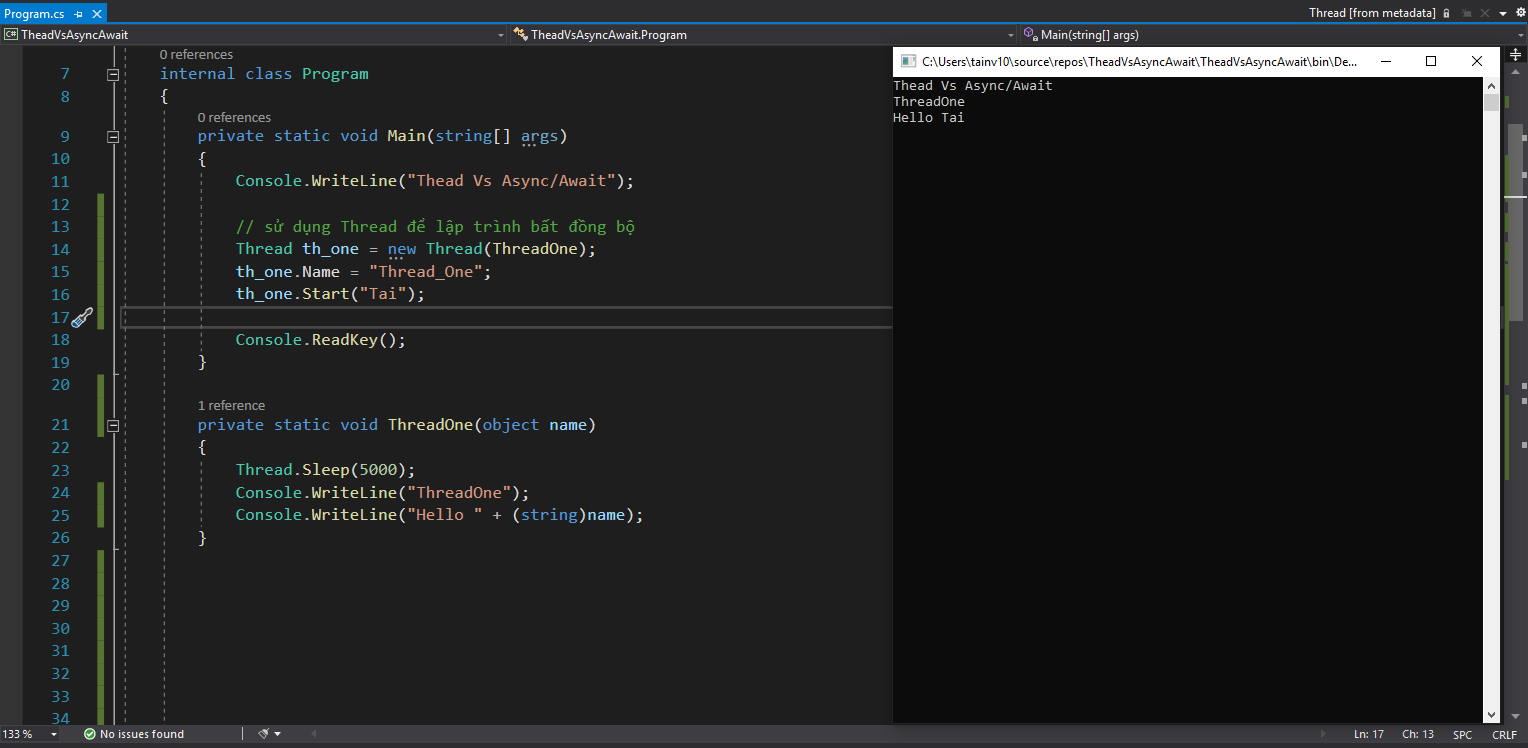
Task: Click the console window's app icon
Action: coord(908,61)
